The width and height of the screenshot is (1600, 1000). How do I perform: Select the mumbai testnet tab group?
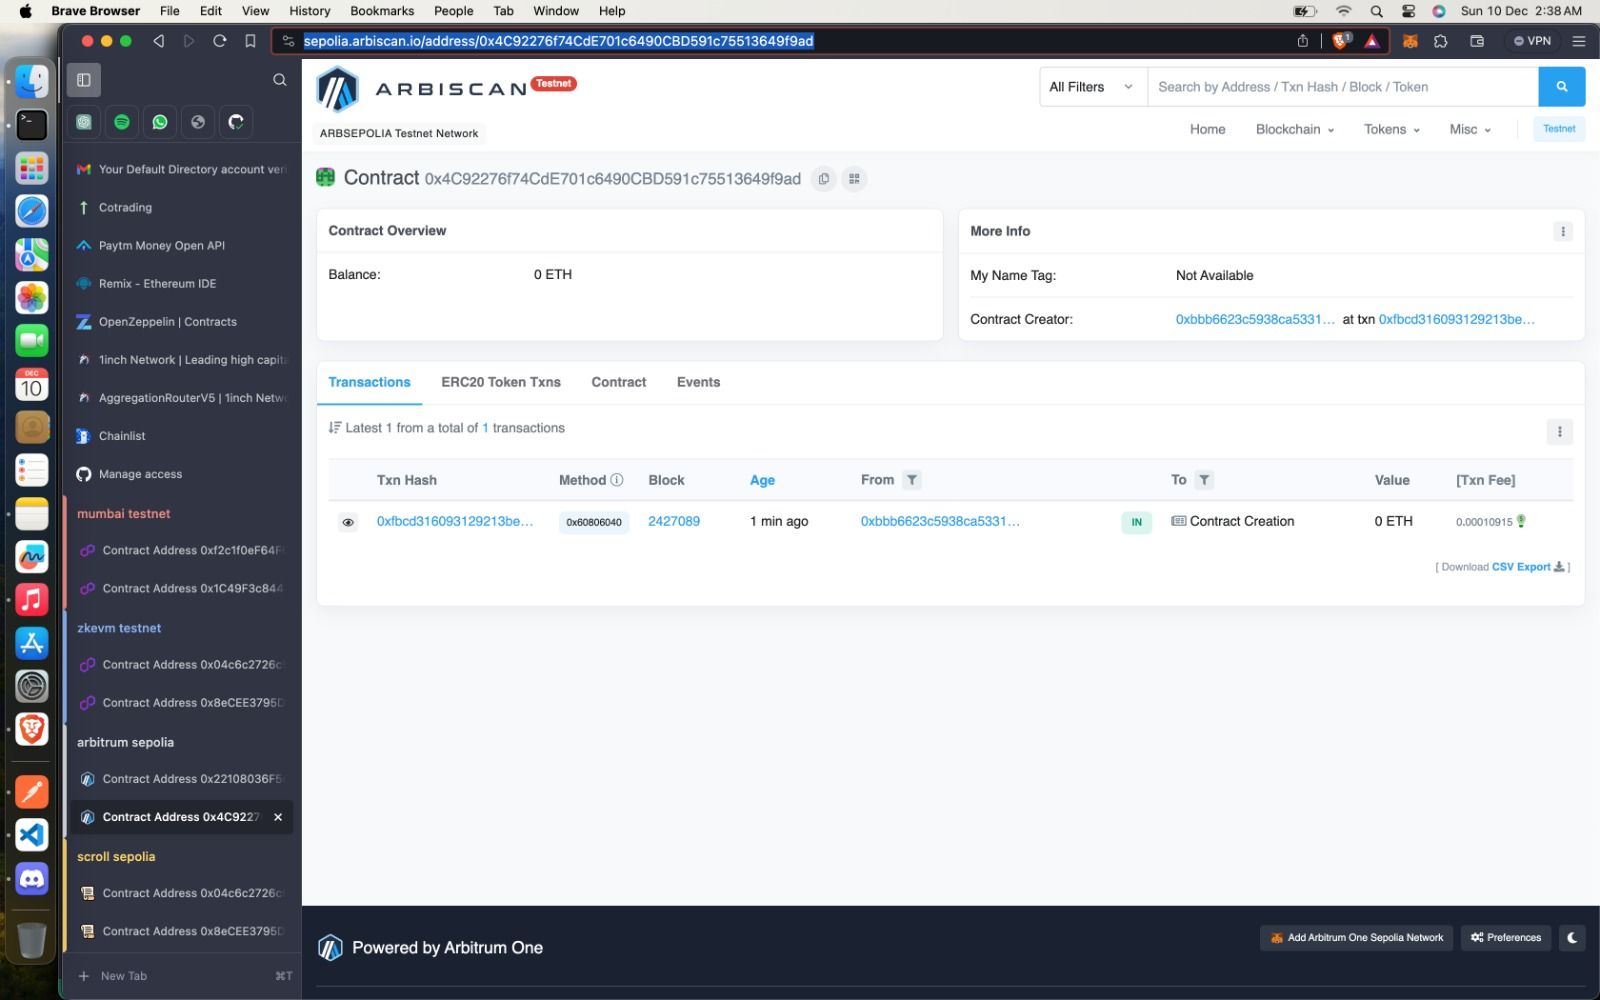[x=124, y=514]
